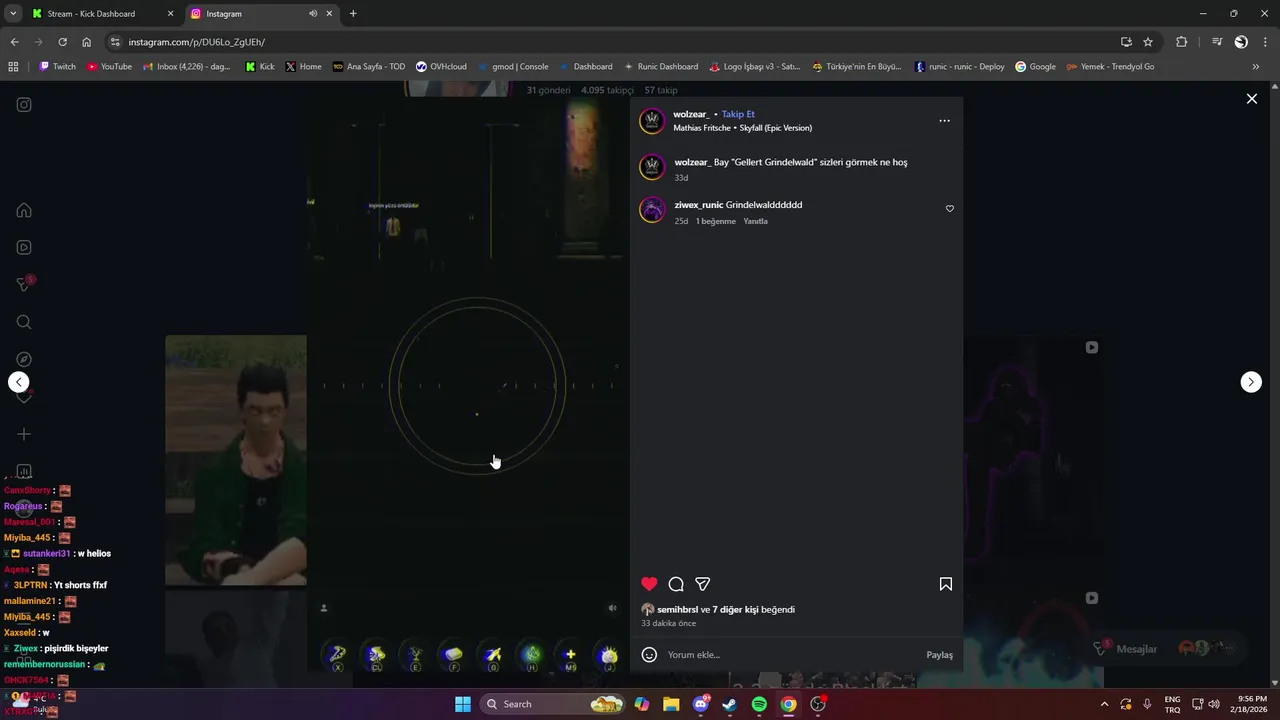Open Steam from the taskbar
Screen dimensions: 1280x720
(730, 704)
